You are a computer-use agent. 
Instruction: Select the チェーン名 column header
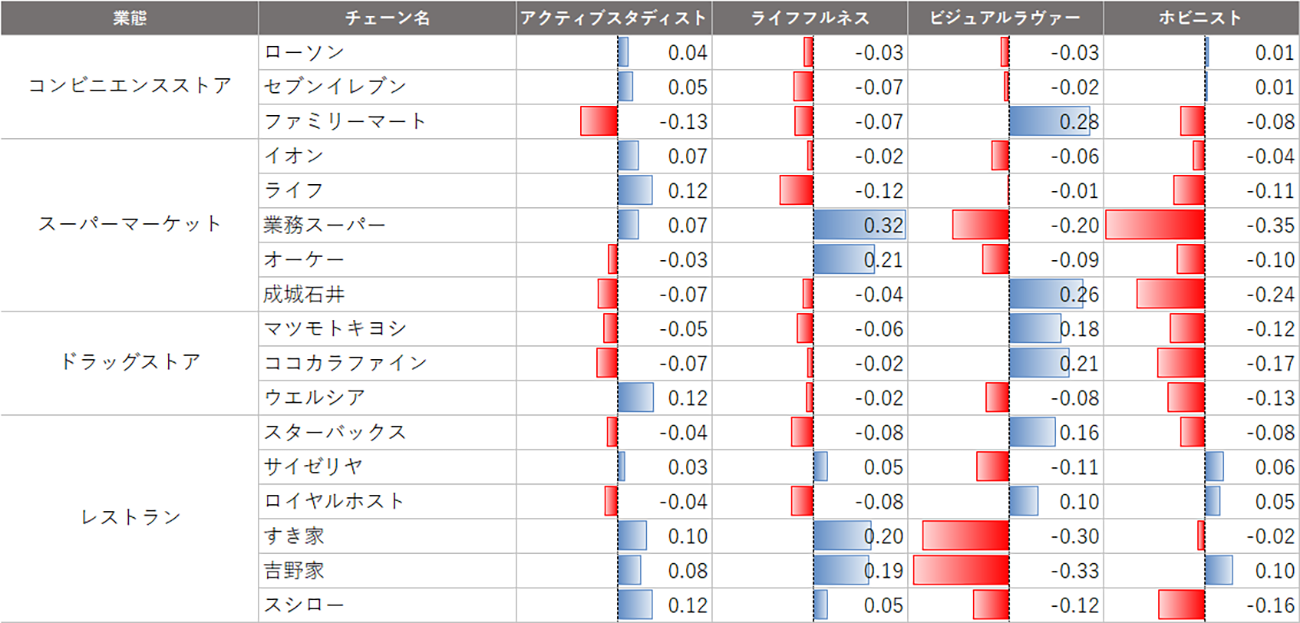point(387,18)
